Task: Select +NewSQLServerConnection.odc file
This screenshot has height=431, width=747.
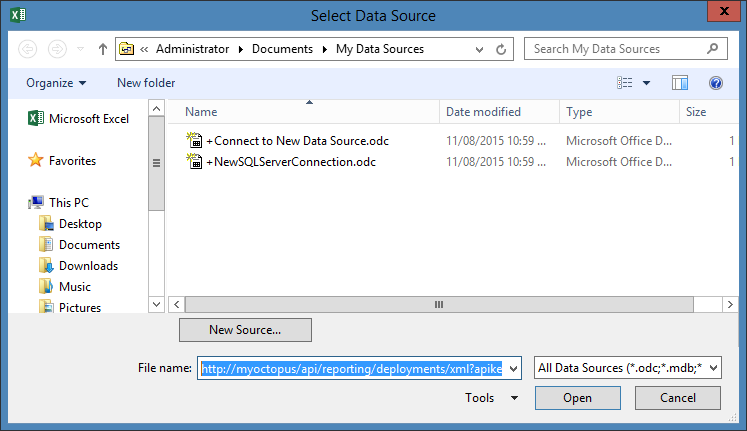Action: click(290, 161)
